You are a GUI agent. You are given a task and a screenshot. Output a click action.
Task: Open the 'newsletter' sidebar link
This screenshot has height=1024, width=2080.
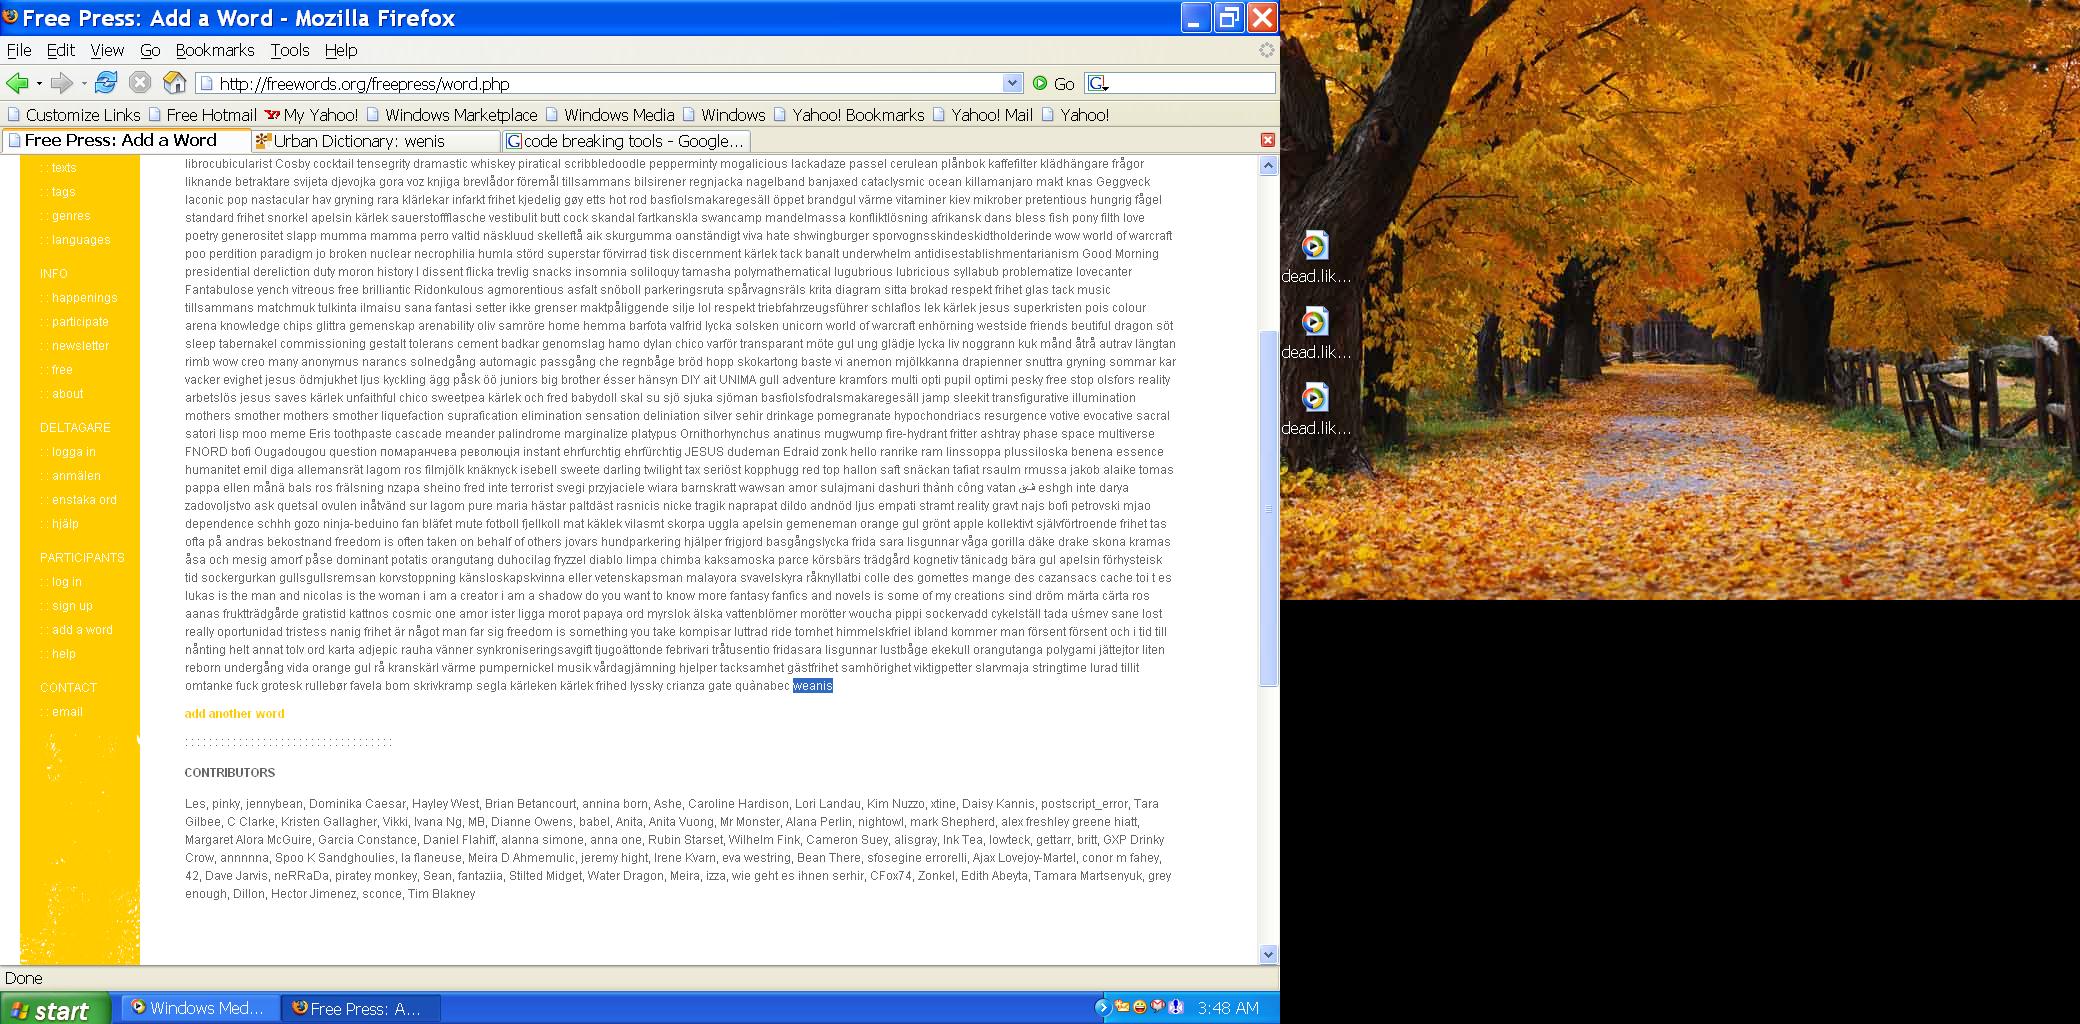[x=80, y=346]
